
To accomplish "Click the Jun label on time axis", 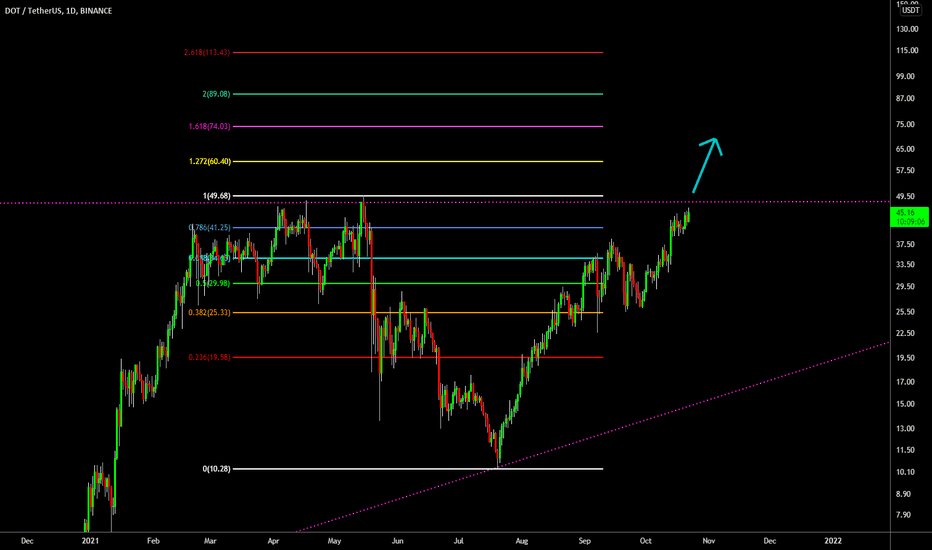I will coord(397,540).
